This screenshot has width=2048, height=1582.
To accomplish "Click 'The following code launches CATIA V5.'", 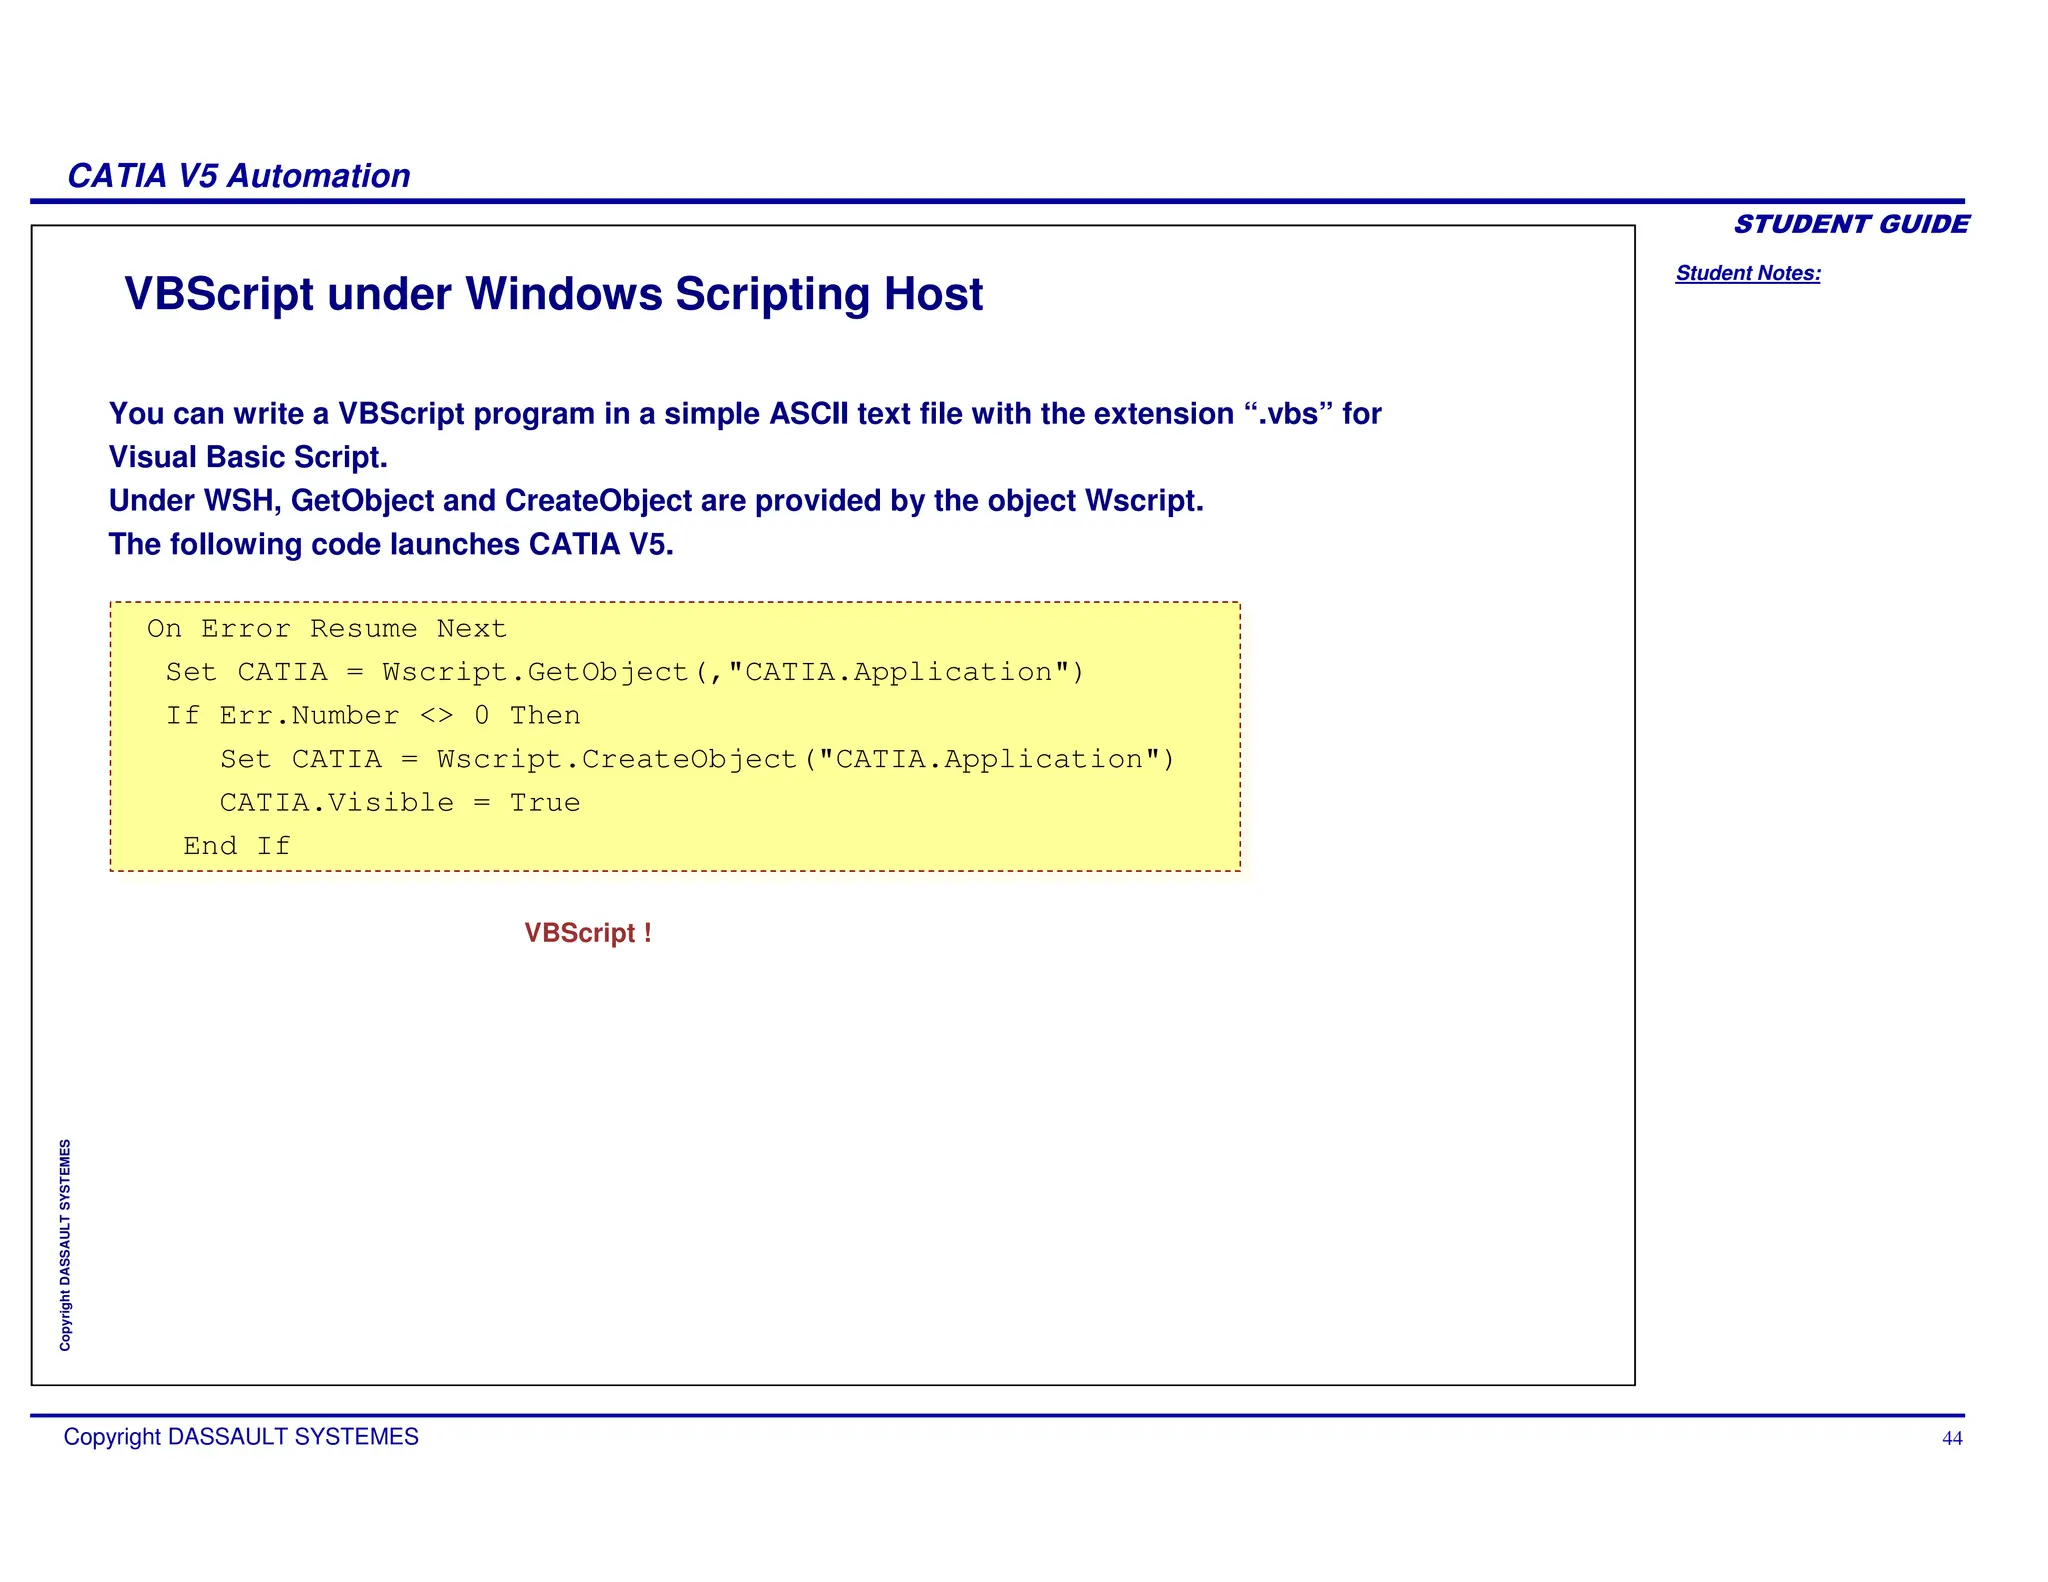I will [x=390, y=544].
